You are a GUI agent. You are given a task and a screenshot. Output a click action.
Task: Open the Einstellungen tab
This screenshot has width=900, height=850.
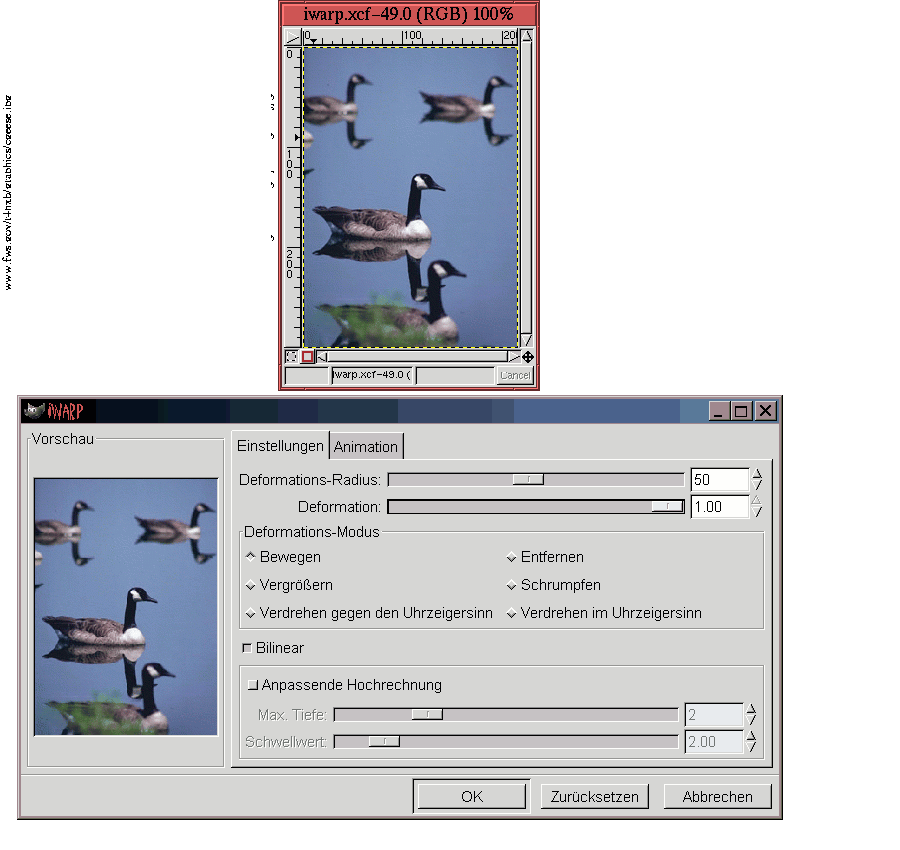point(280,445)
